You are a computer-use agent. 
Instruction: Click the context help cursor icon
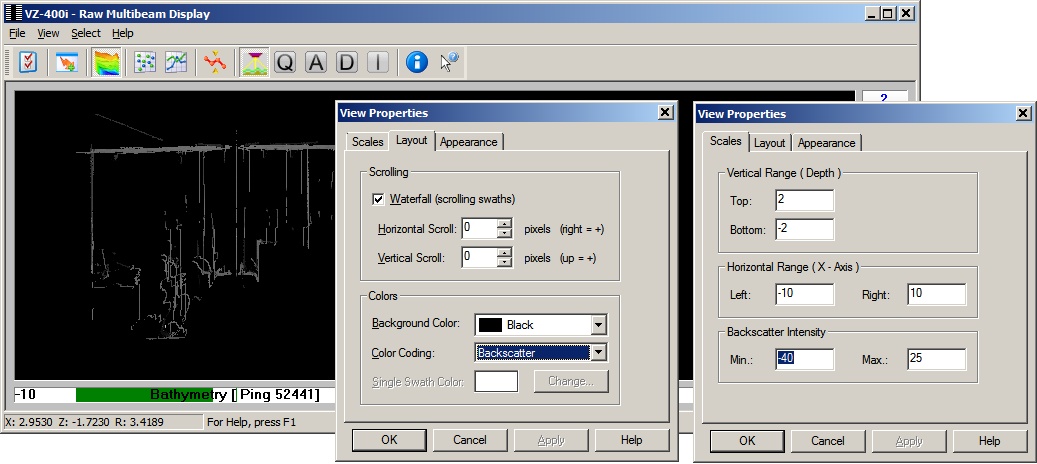point(449,62)
